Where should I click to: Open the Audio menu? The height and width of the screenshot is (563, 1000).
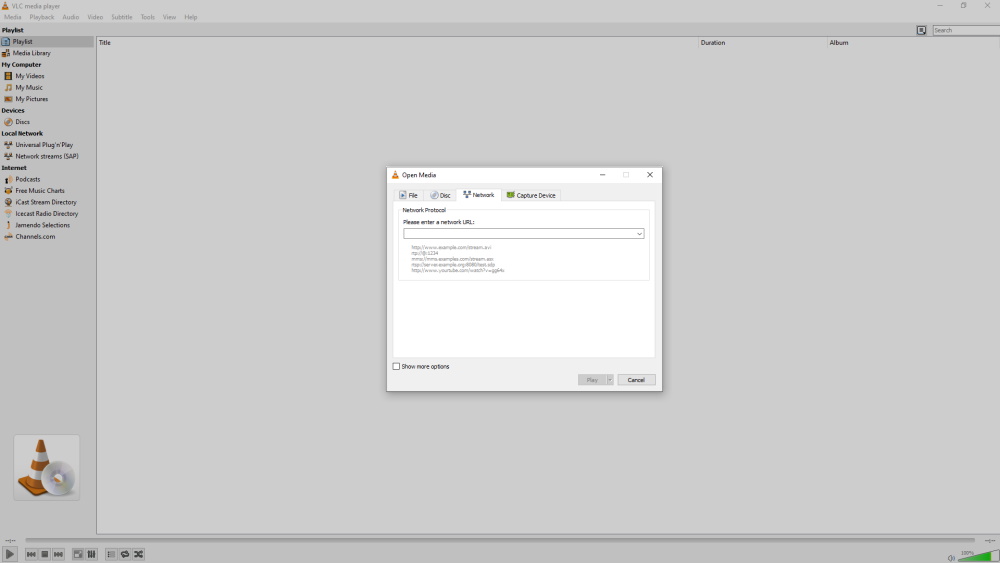coord(71,17)
